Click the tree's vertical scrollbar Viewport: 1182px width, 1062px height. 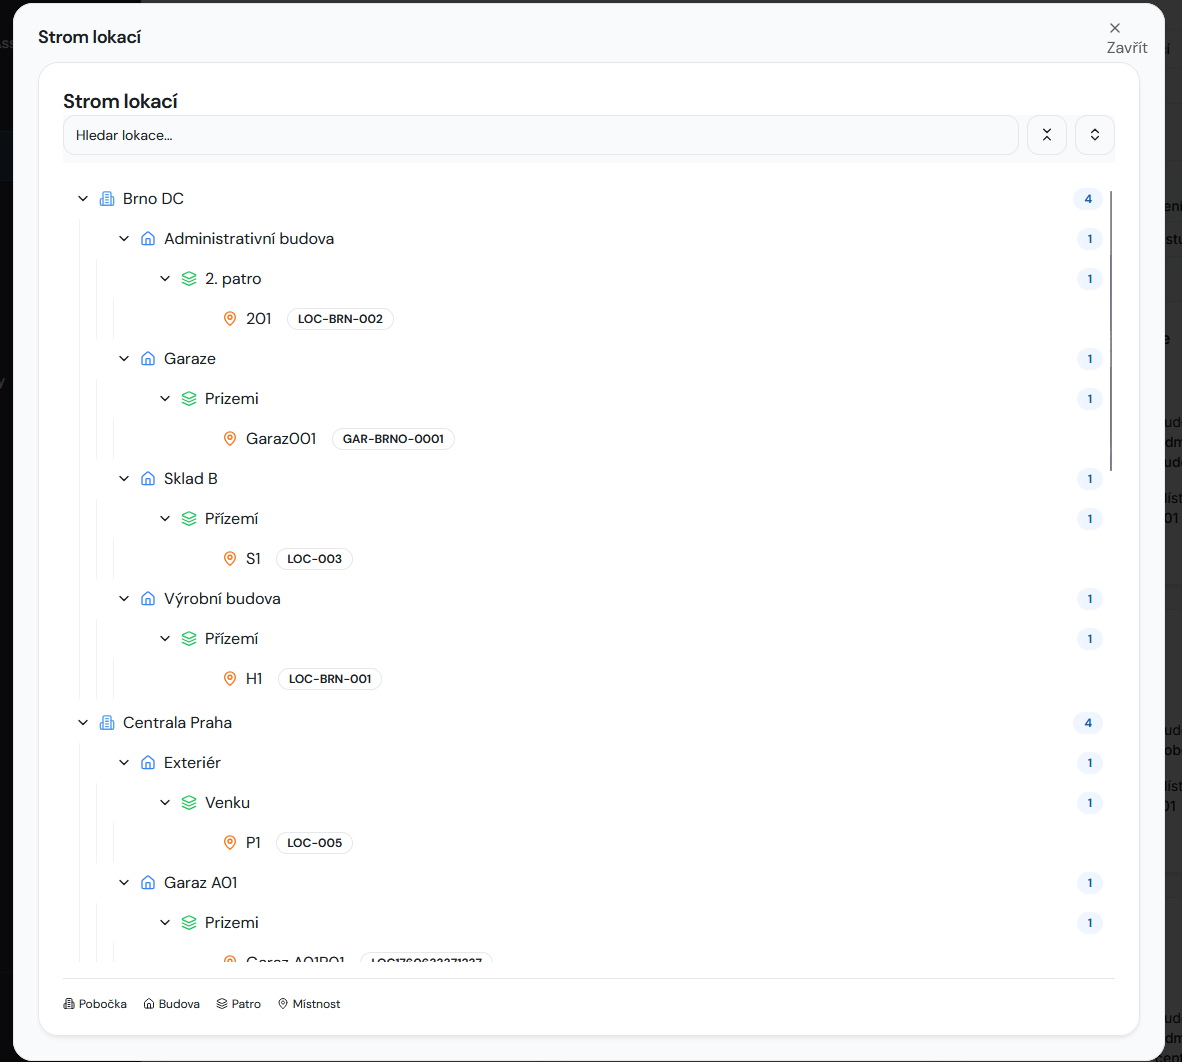[x=1111, y=331]
